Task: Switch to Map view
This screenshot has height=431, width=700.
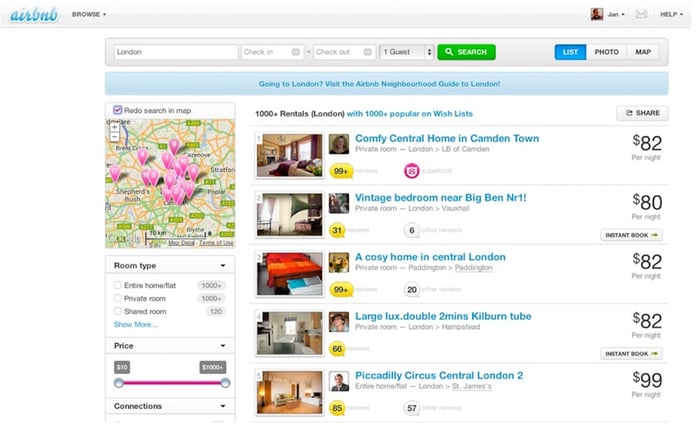Action: 643,52
